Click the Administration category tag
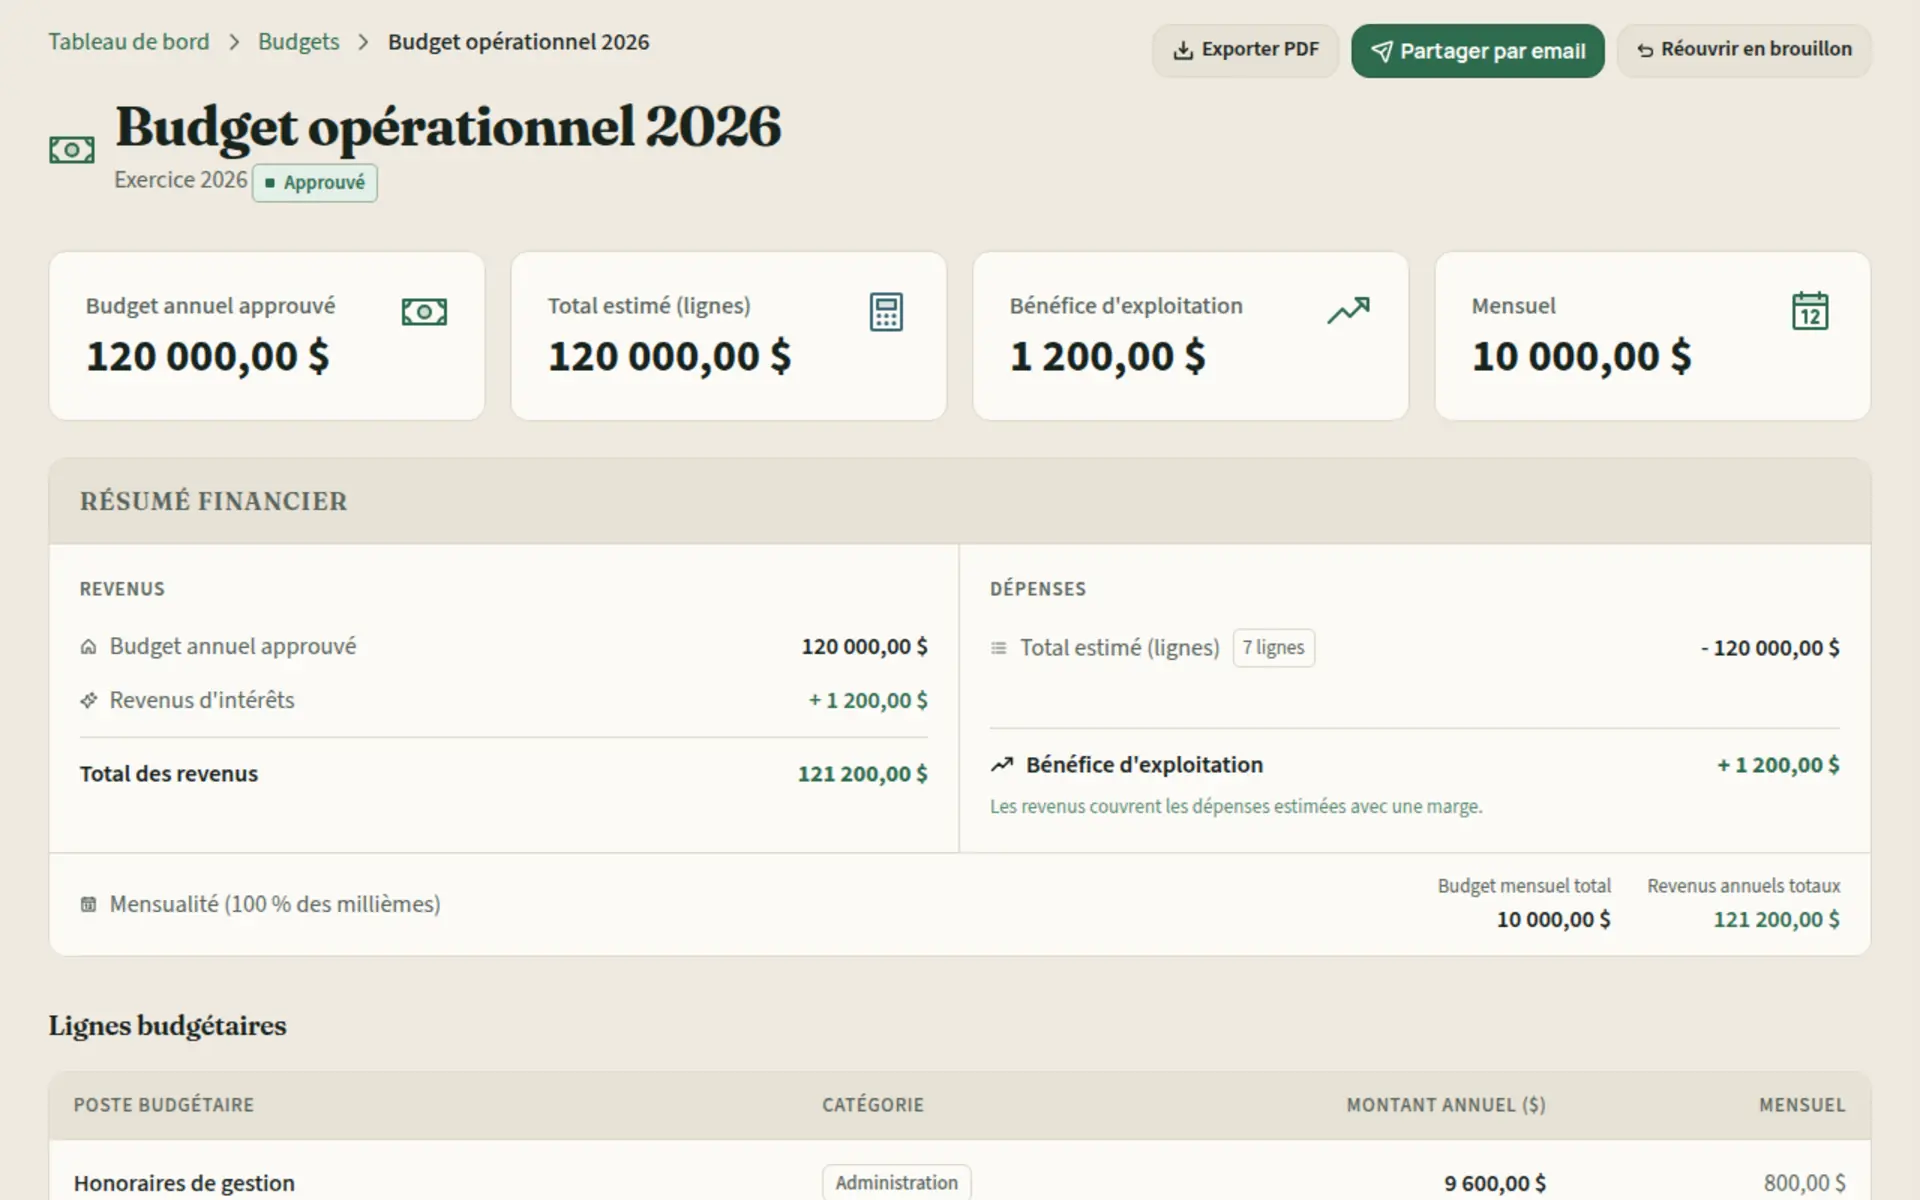Screen dimensions: 1920x1200 pyautogui.click(x=896, y=1183)
